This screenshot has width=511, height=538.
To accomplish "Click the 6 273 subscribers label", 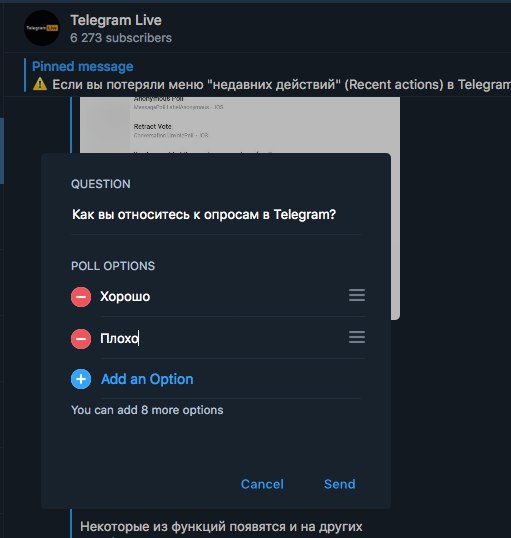I will 121,38.
